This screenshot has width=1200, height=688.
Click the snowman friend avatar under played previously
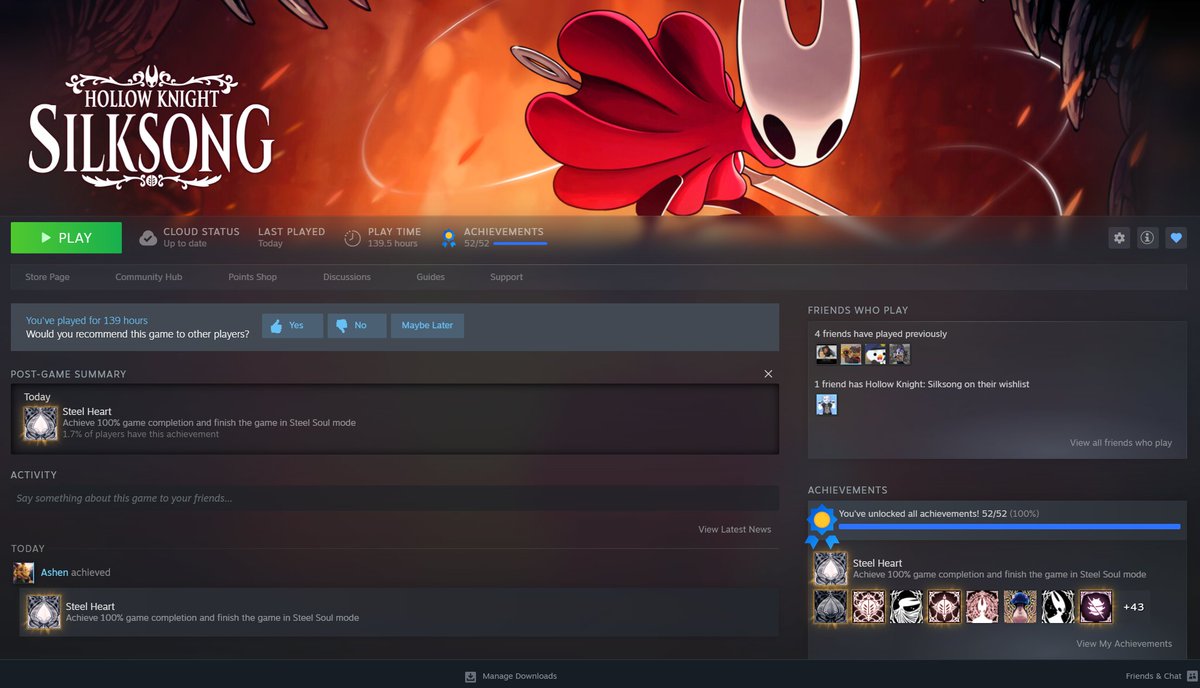[x=875, y=354]
